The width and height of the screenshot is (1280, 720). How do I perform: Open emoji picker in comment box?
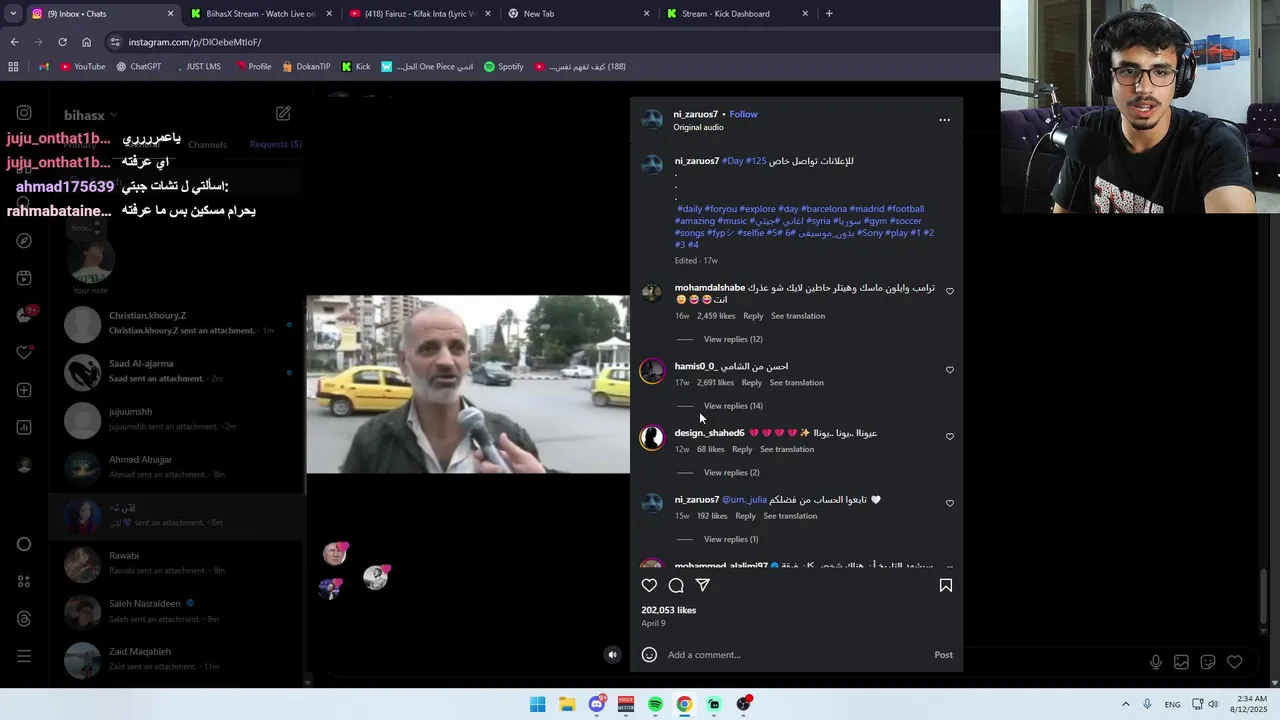click(x=649, y=655)
